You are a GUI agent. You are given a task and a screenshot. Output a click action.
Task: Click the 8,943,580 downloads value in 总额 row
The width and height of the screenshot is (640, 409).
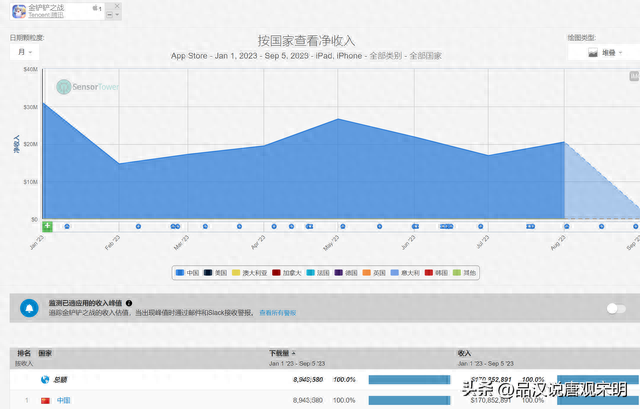308,380
